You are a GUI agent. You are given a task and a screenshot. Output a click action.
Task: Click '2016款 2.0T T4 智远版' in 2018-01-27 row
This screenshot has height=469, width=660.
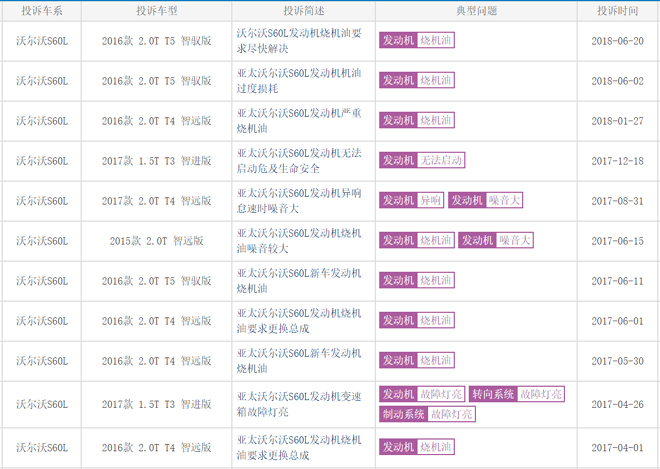coord(157,121)
